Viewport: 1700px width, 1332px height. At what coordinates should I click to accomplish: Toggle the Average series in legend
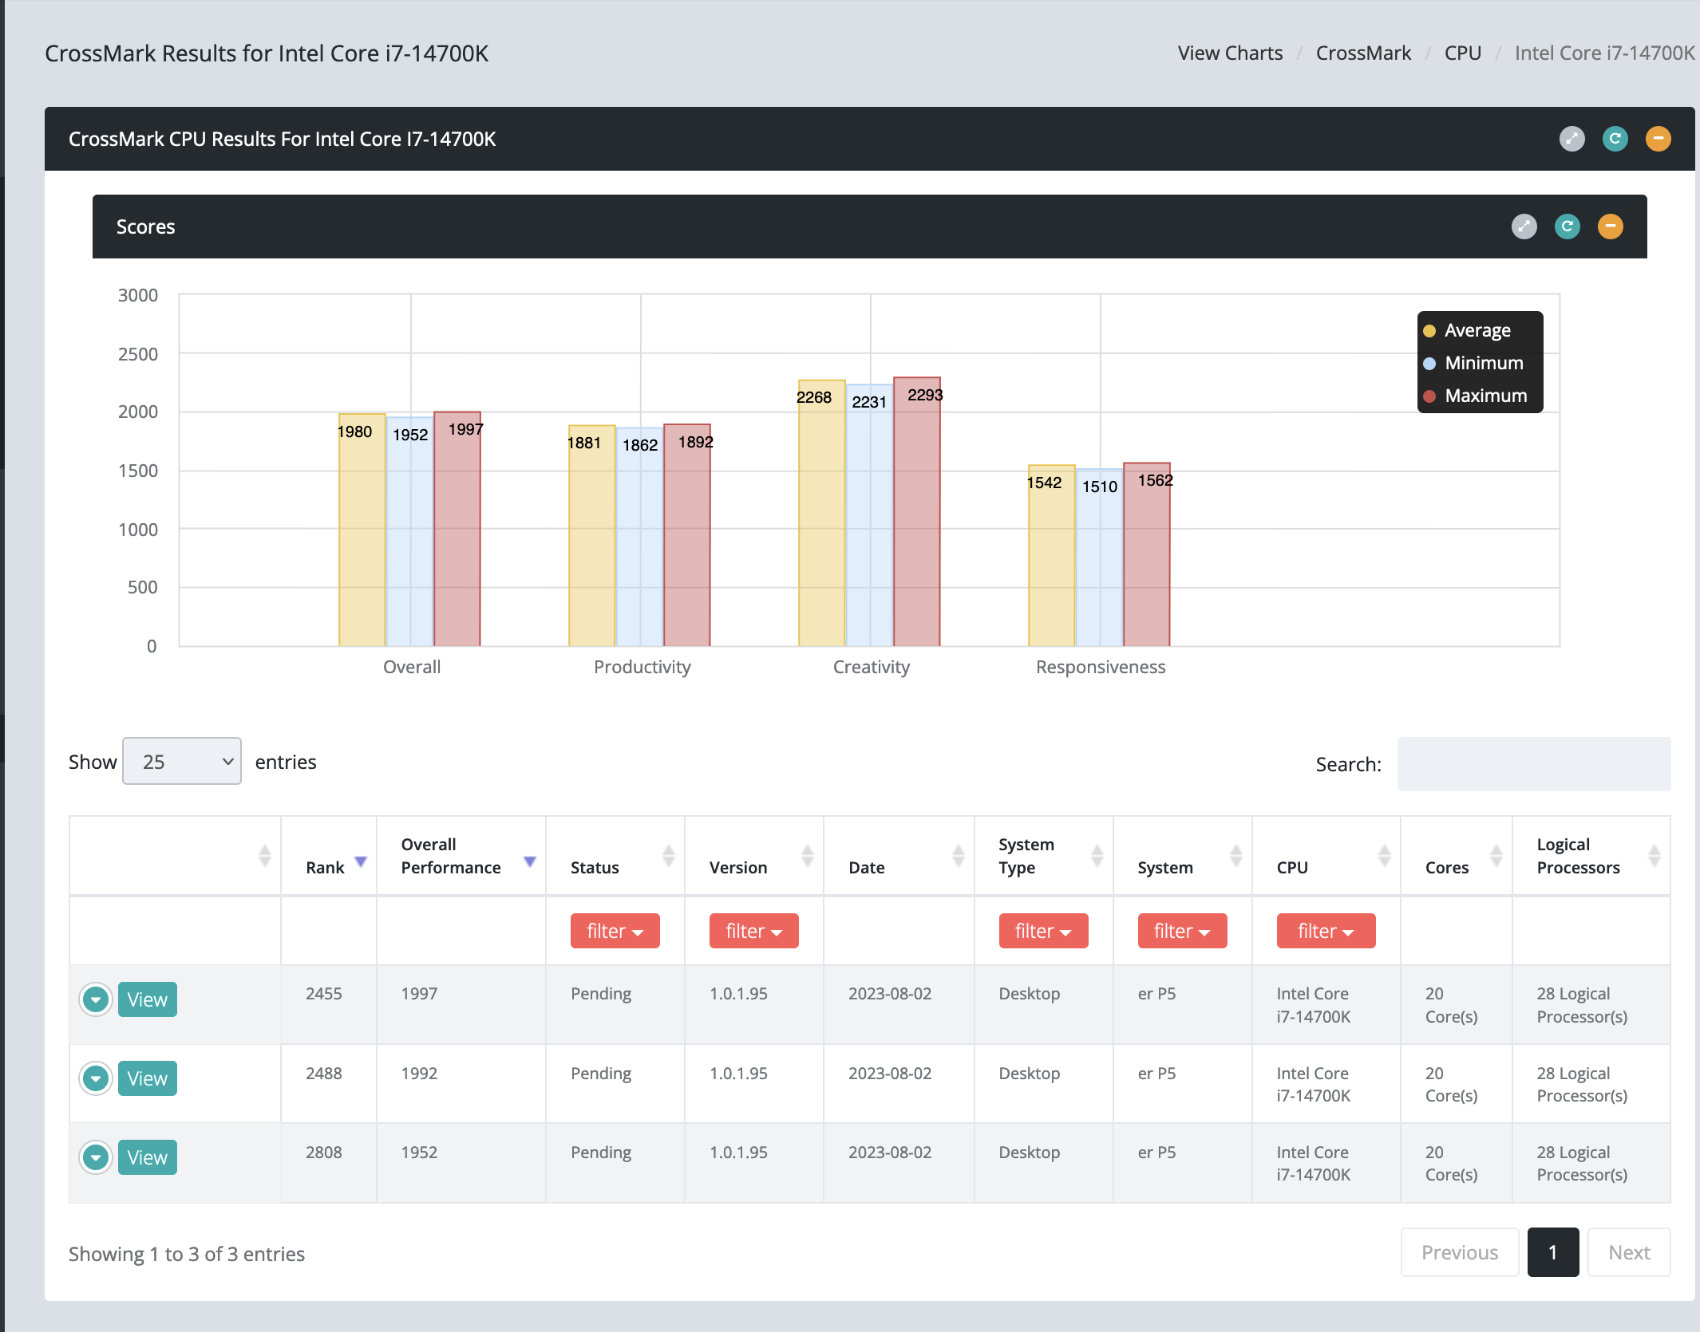point(1467,330)
